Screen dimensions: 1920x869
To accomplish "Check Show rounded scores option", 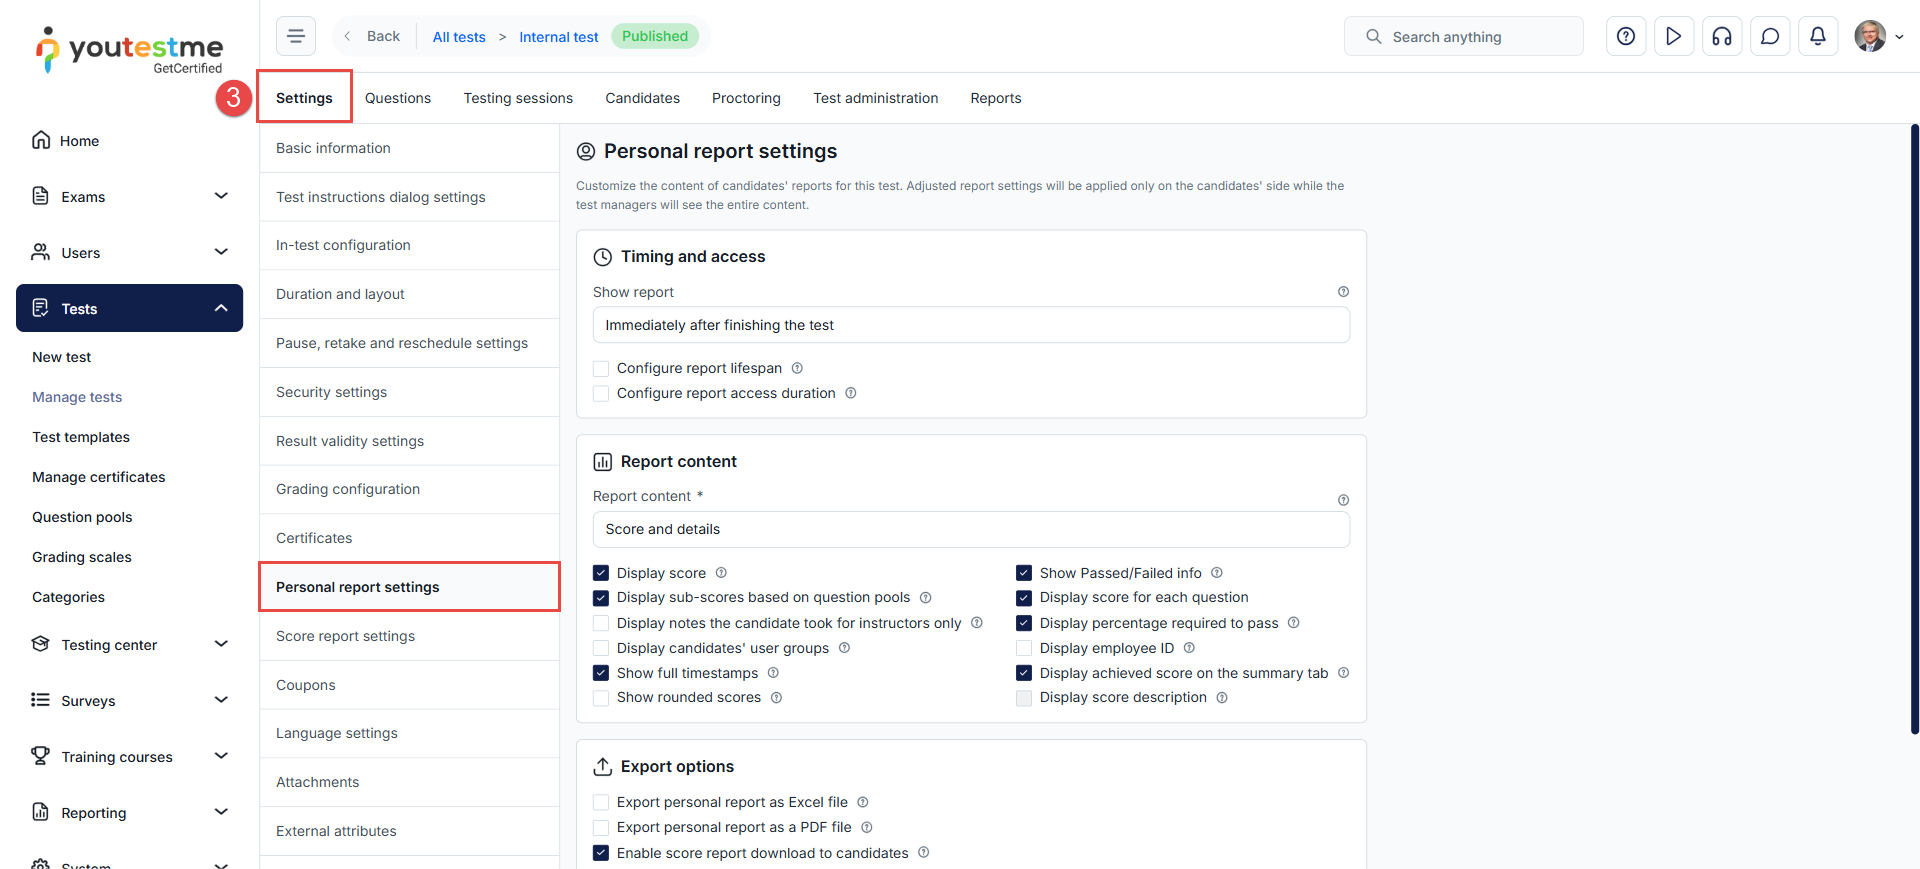I will click(601, 698).
